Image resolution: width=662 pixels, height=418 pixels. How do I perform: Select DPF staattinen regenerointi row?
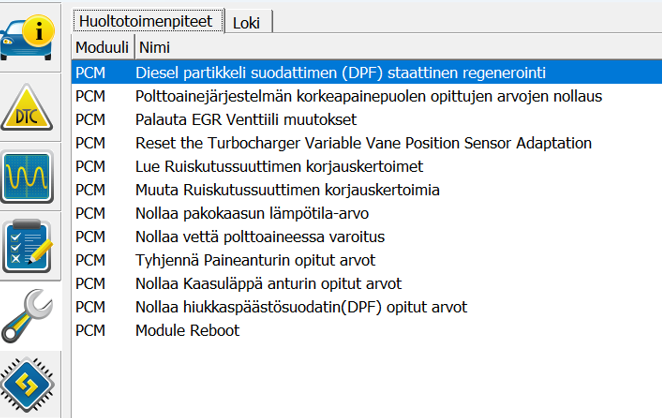pos(340,73)
